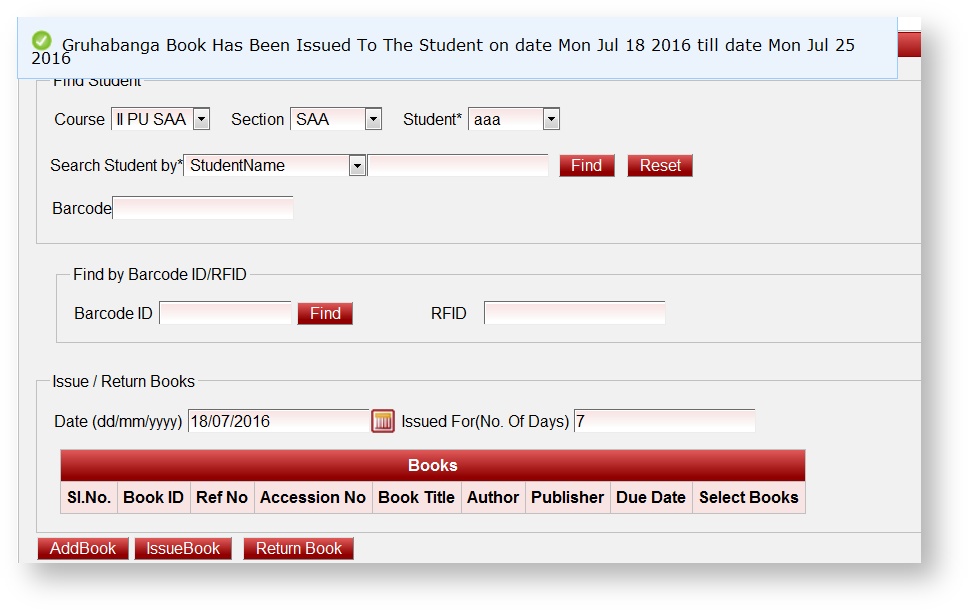Click the green success checkmark icon
The image size is (969, 611).
pos(42,40)
